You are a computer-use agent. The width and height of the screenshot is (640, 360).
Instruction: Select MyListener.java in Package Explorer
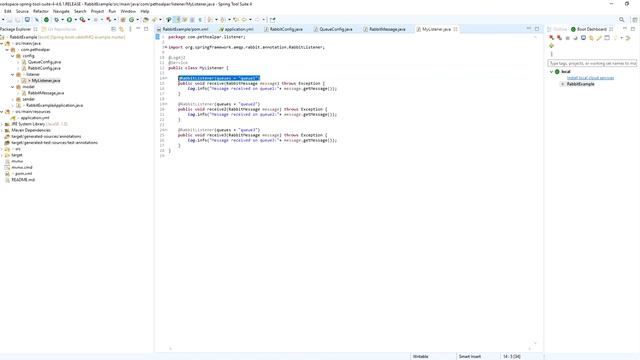coord(45,80)
